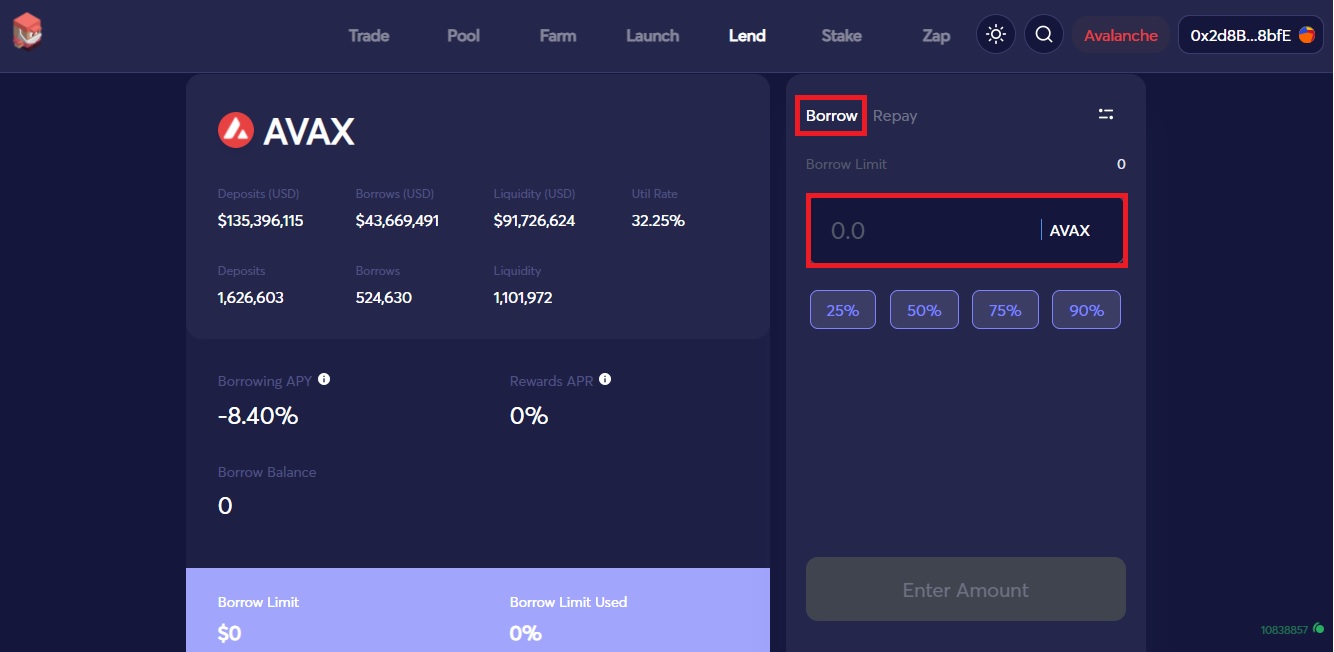Open the Zap menu

(936, 35)
